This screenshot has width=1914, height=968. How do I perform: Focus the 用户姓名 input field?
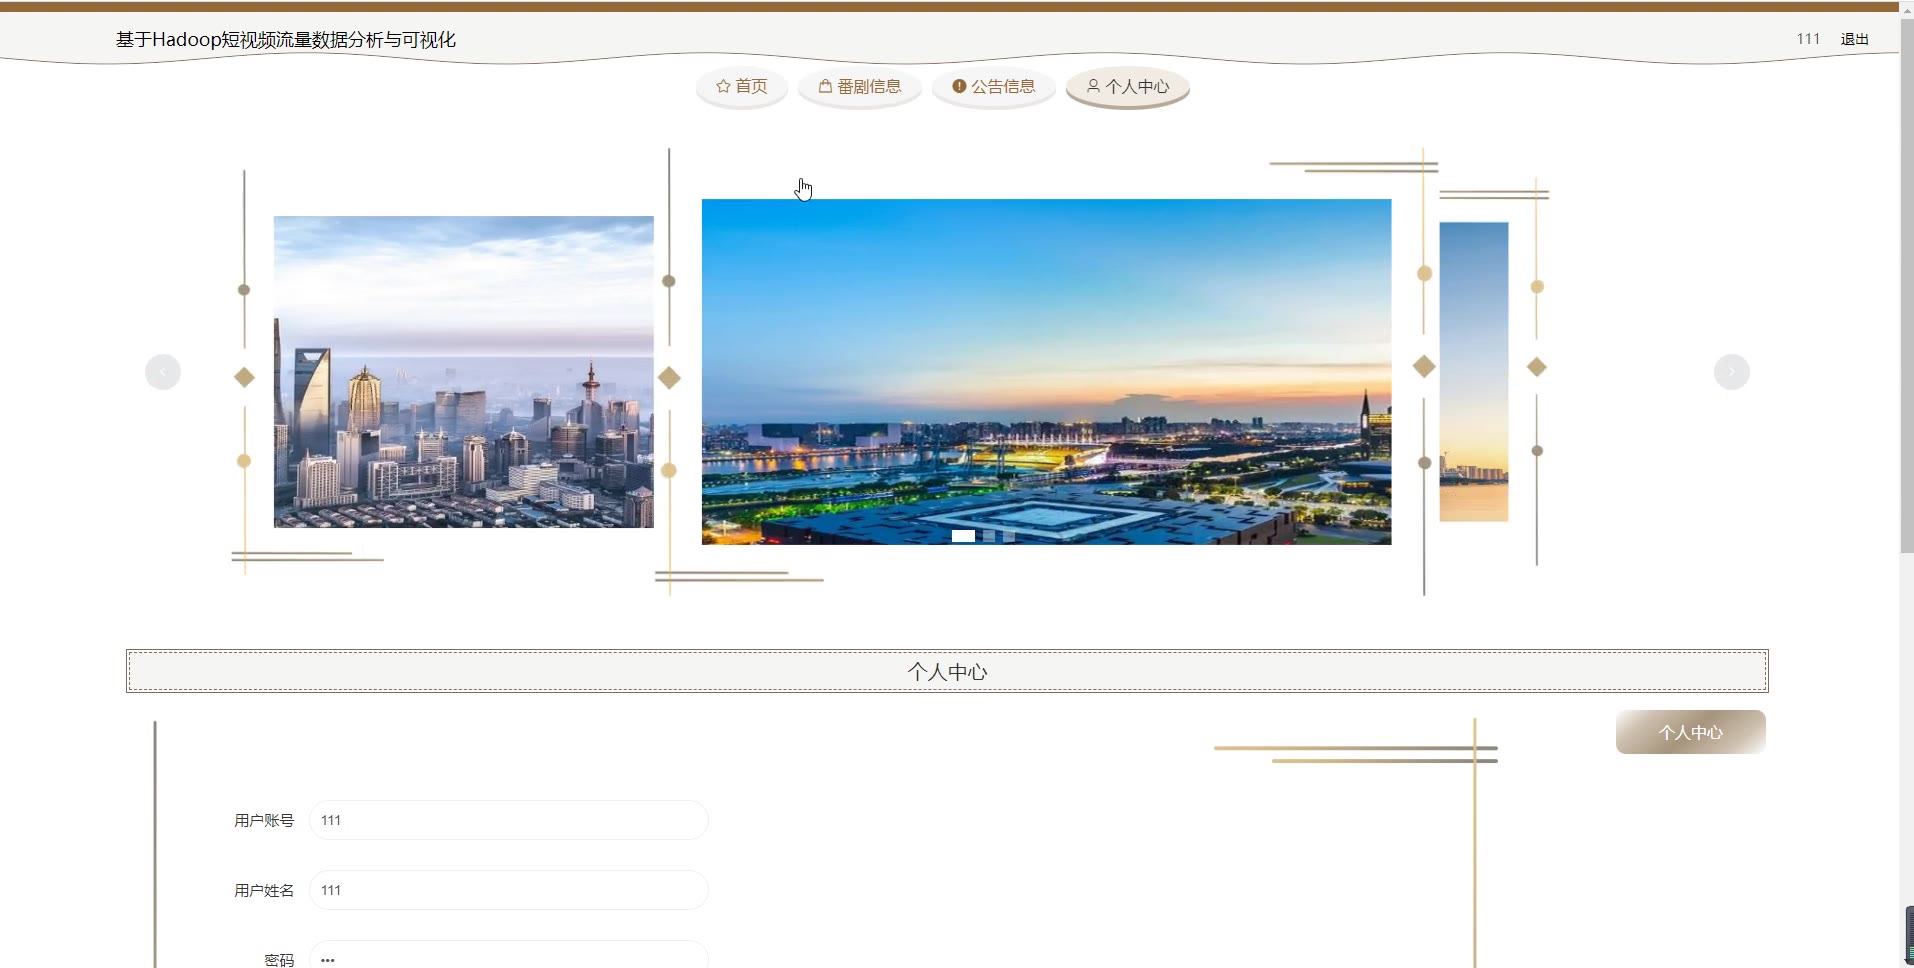point(509,890)
